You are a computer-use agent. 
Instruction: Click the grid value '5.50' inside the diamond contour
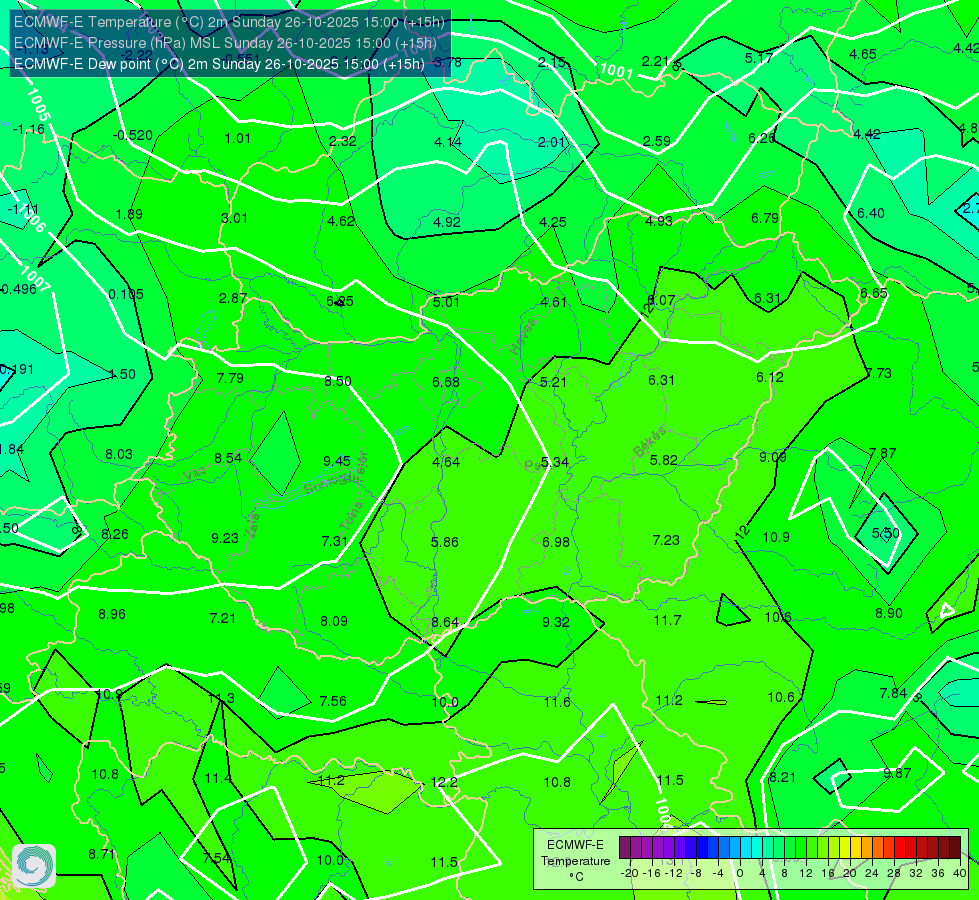click(886, 533)
